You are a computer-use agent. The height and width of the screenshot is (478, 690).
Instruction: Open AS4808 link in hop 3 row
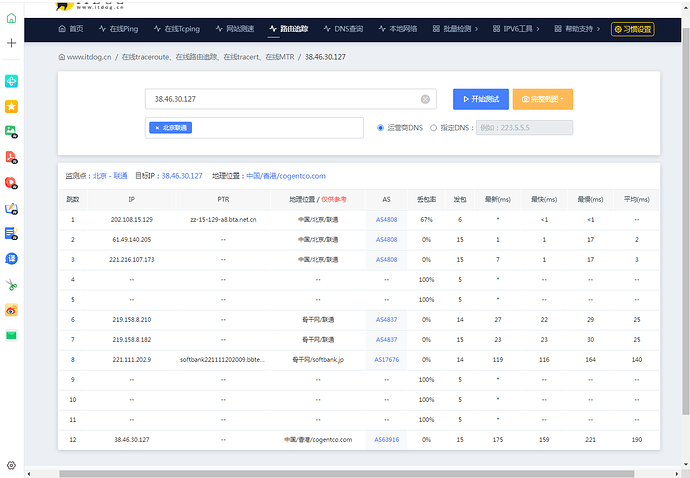(386, 260)
